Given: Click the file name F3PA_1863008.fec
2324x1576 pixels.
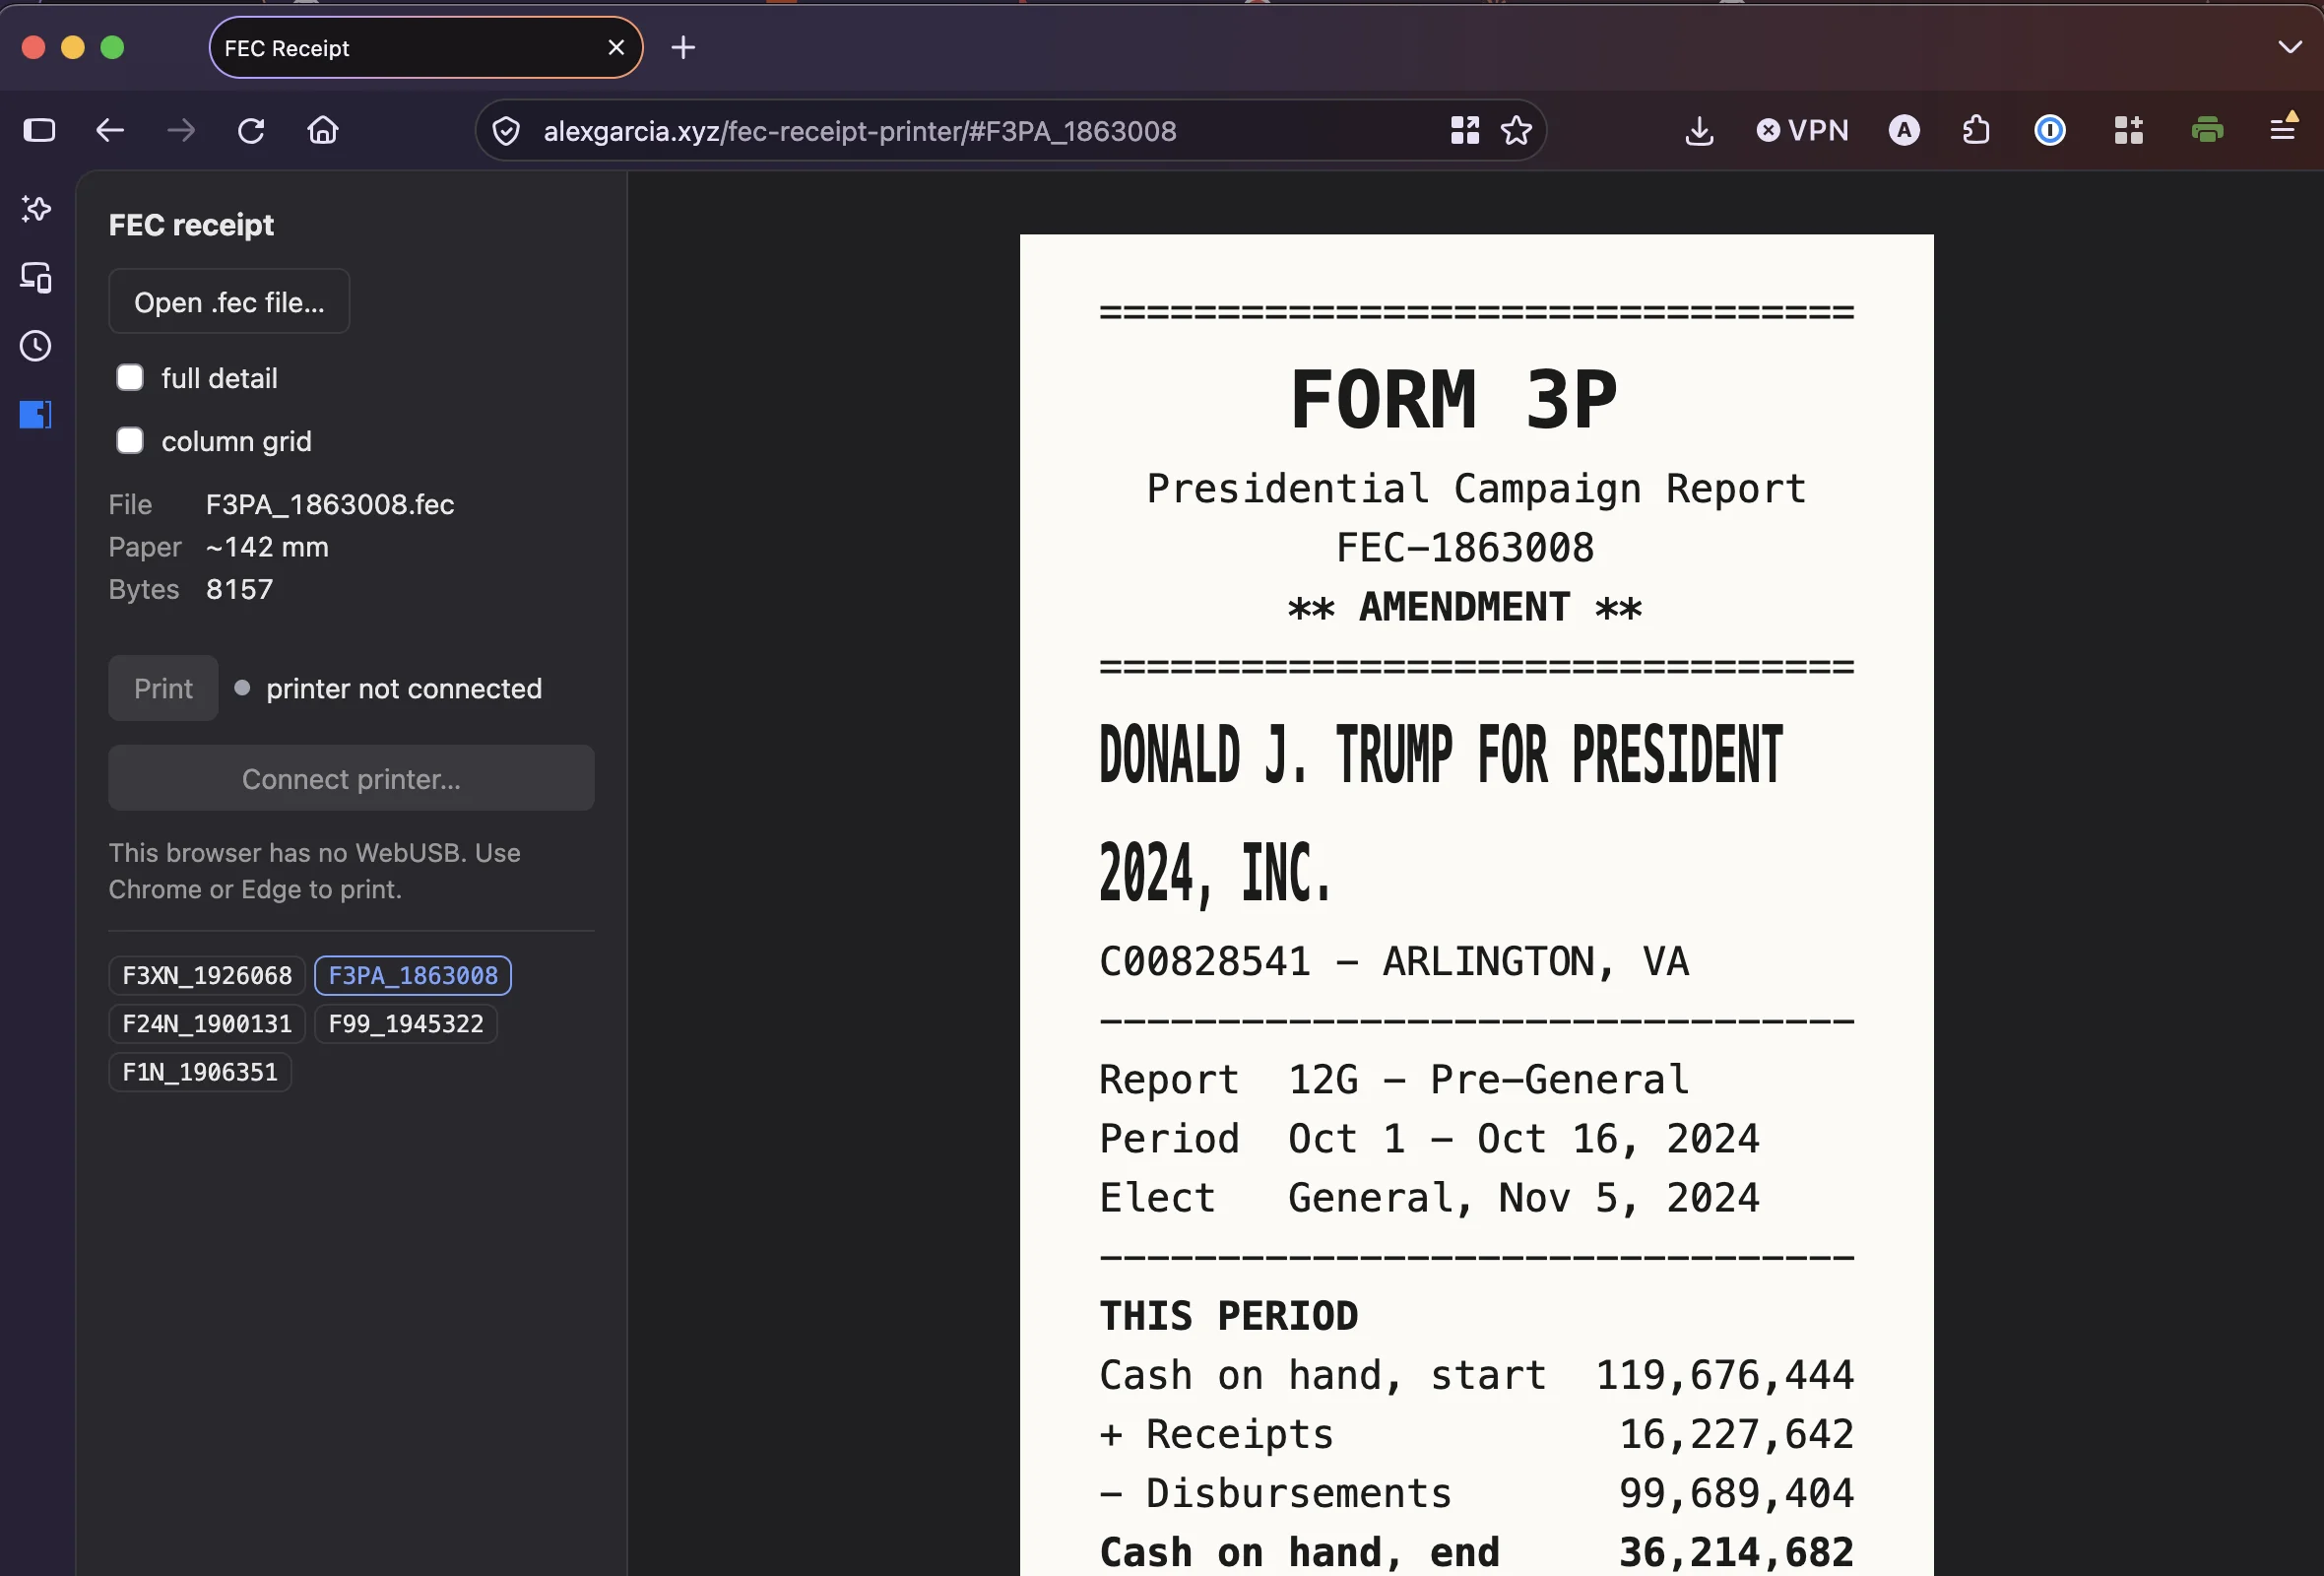Looking at the screenshot, I should click(x=330, y=504).
